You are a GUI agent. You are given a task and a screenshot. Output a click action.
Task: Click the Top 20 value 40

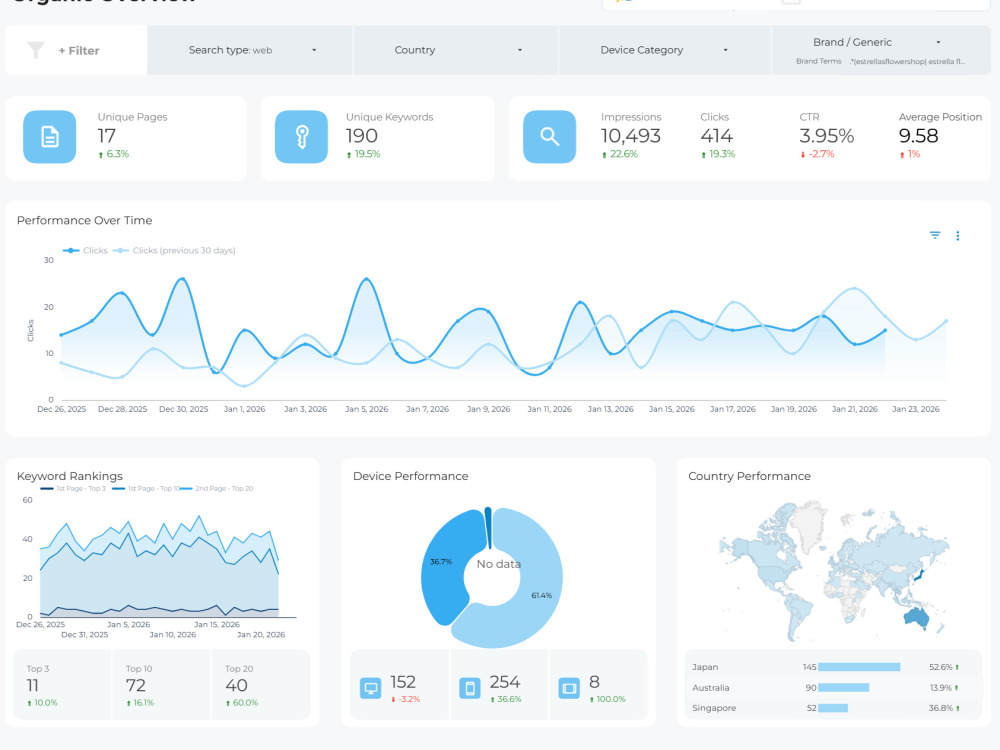coord(236,686)
